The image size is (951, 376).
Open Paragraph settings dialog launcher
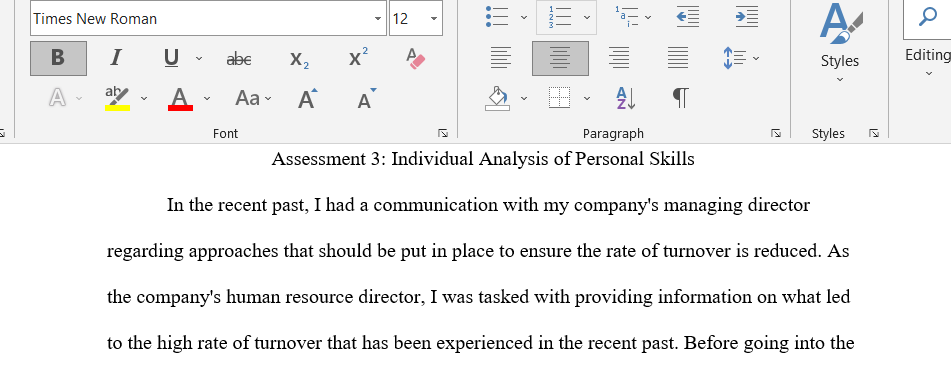776,133
